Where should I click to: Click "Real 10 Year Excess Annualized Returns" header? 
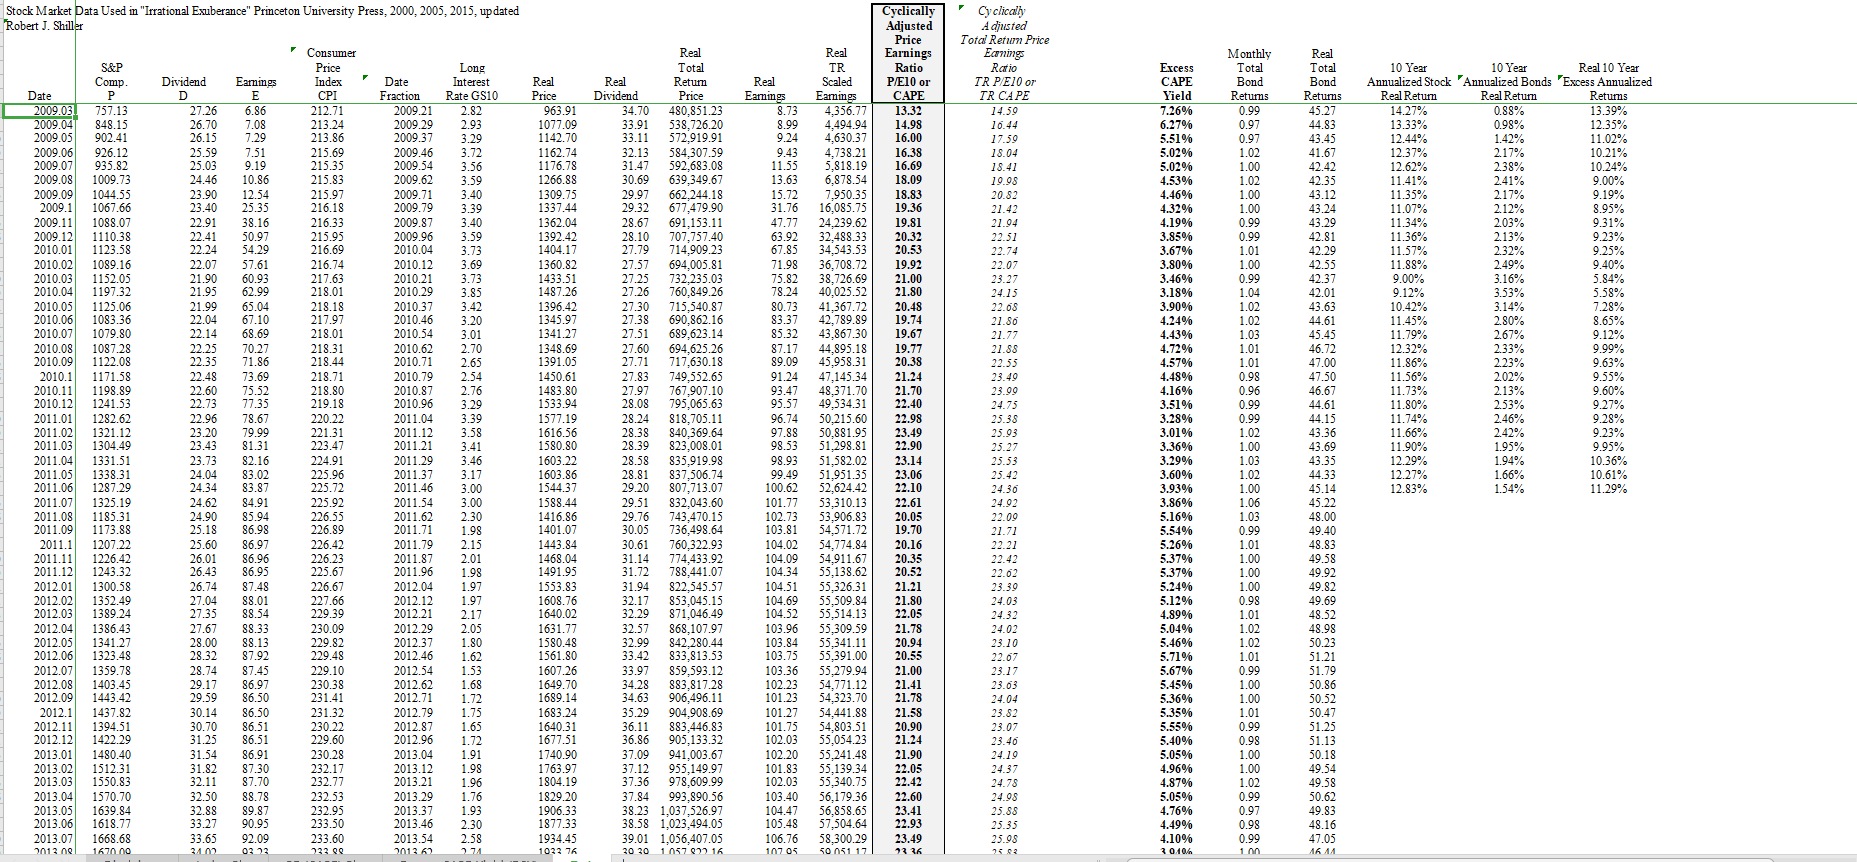pos(1608,82)
